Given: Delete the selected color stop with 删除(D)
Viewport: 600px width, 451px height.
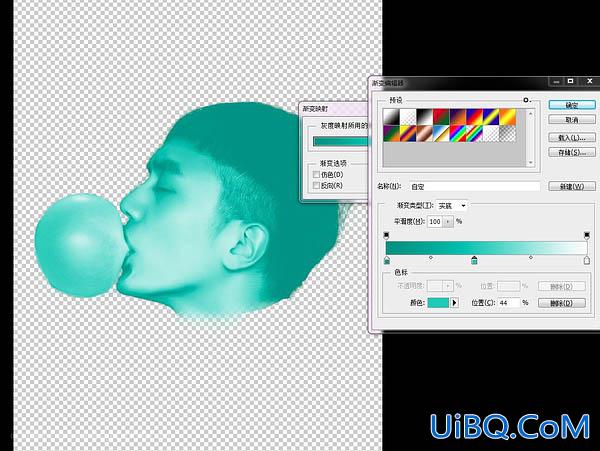Looking at the screenshot, I should click(x=562, y=303).
